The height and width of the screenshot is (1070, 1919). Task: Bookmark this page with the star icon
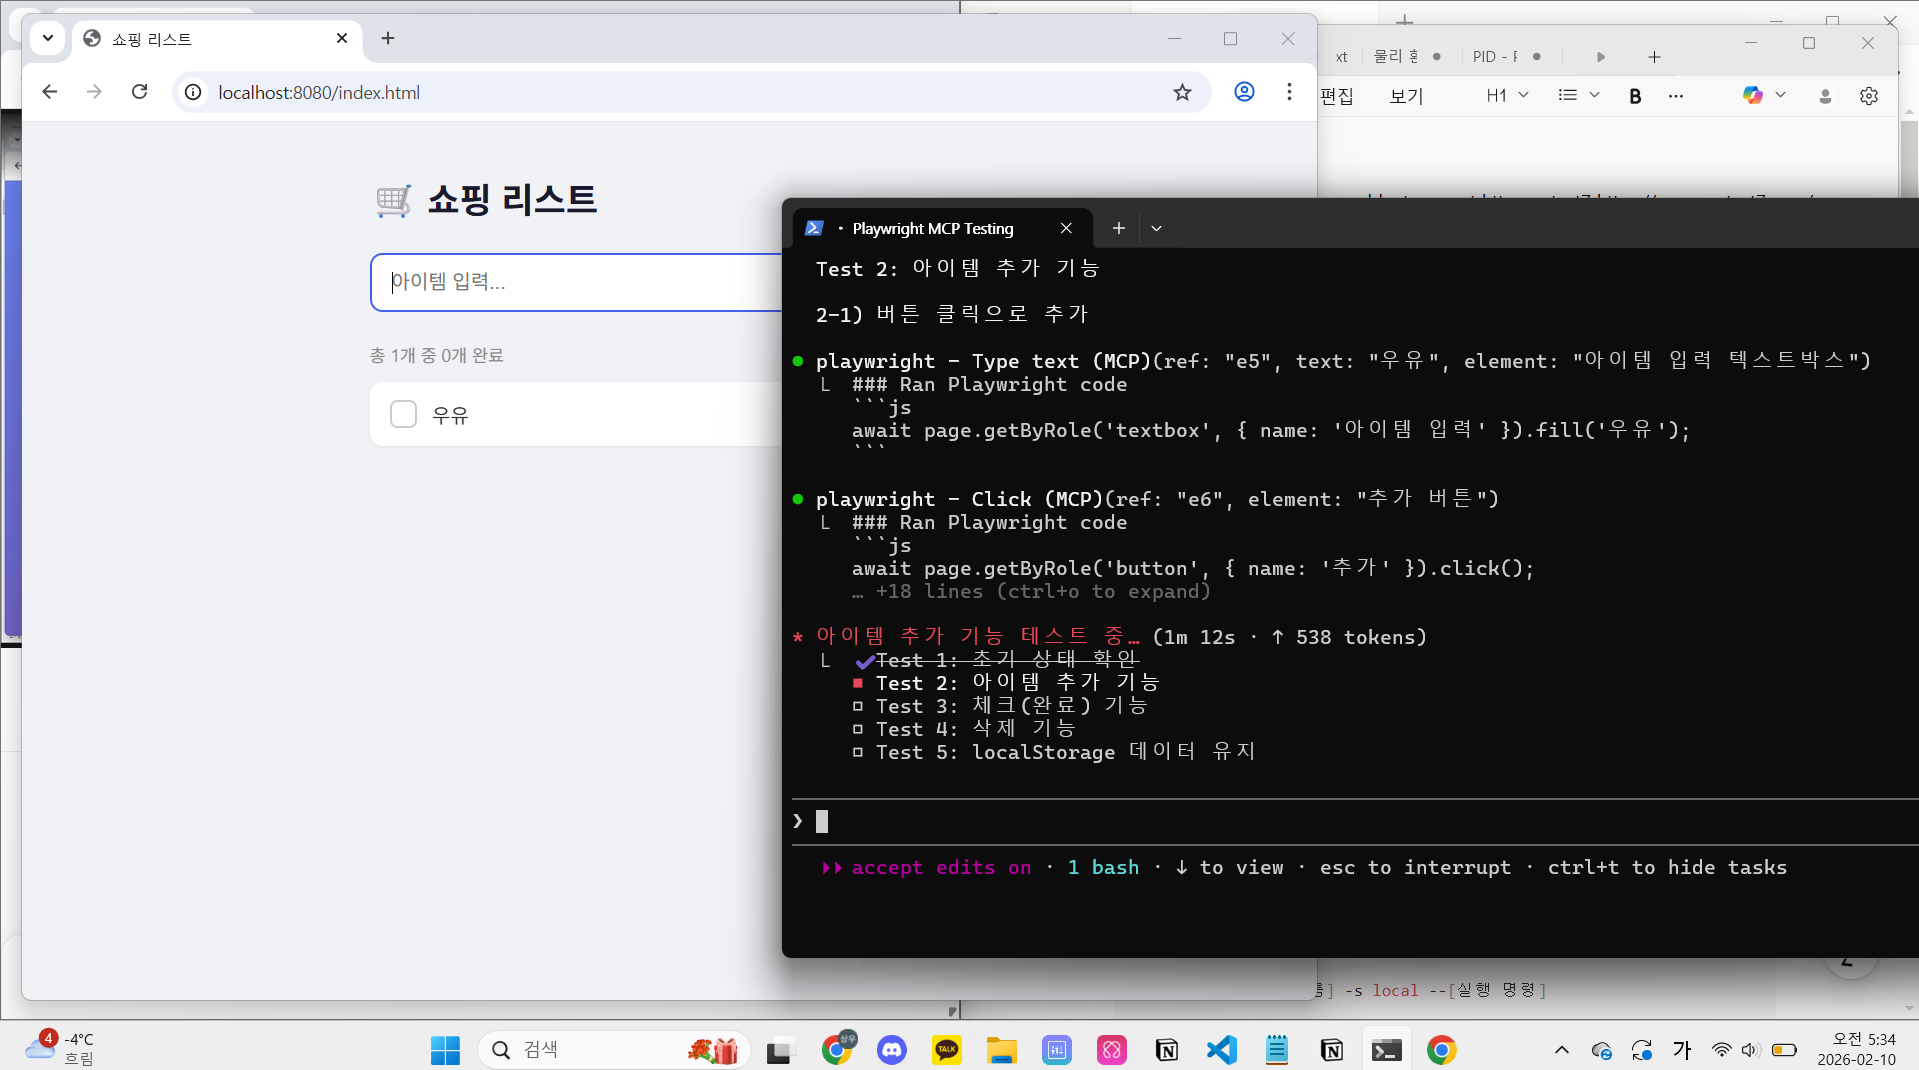[1182, 92]
